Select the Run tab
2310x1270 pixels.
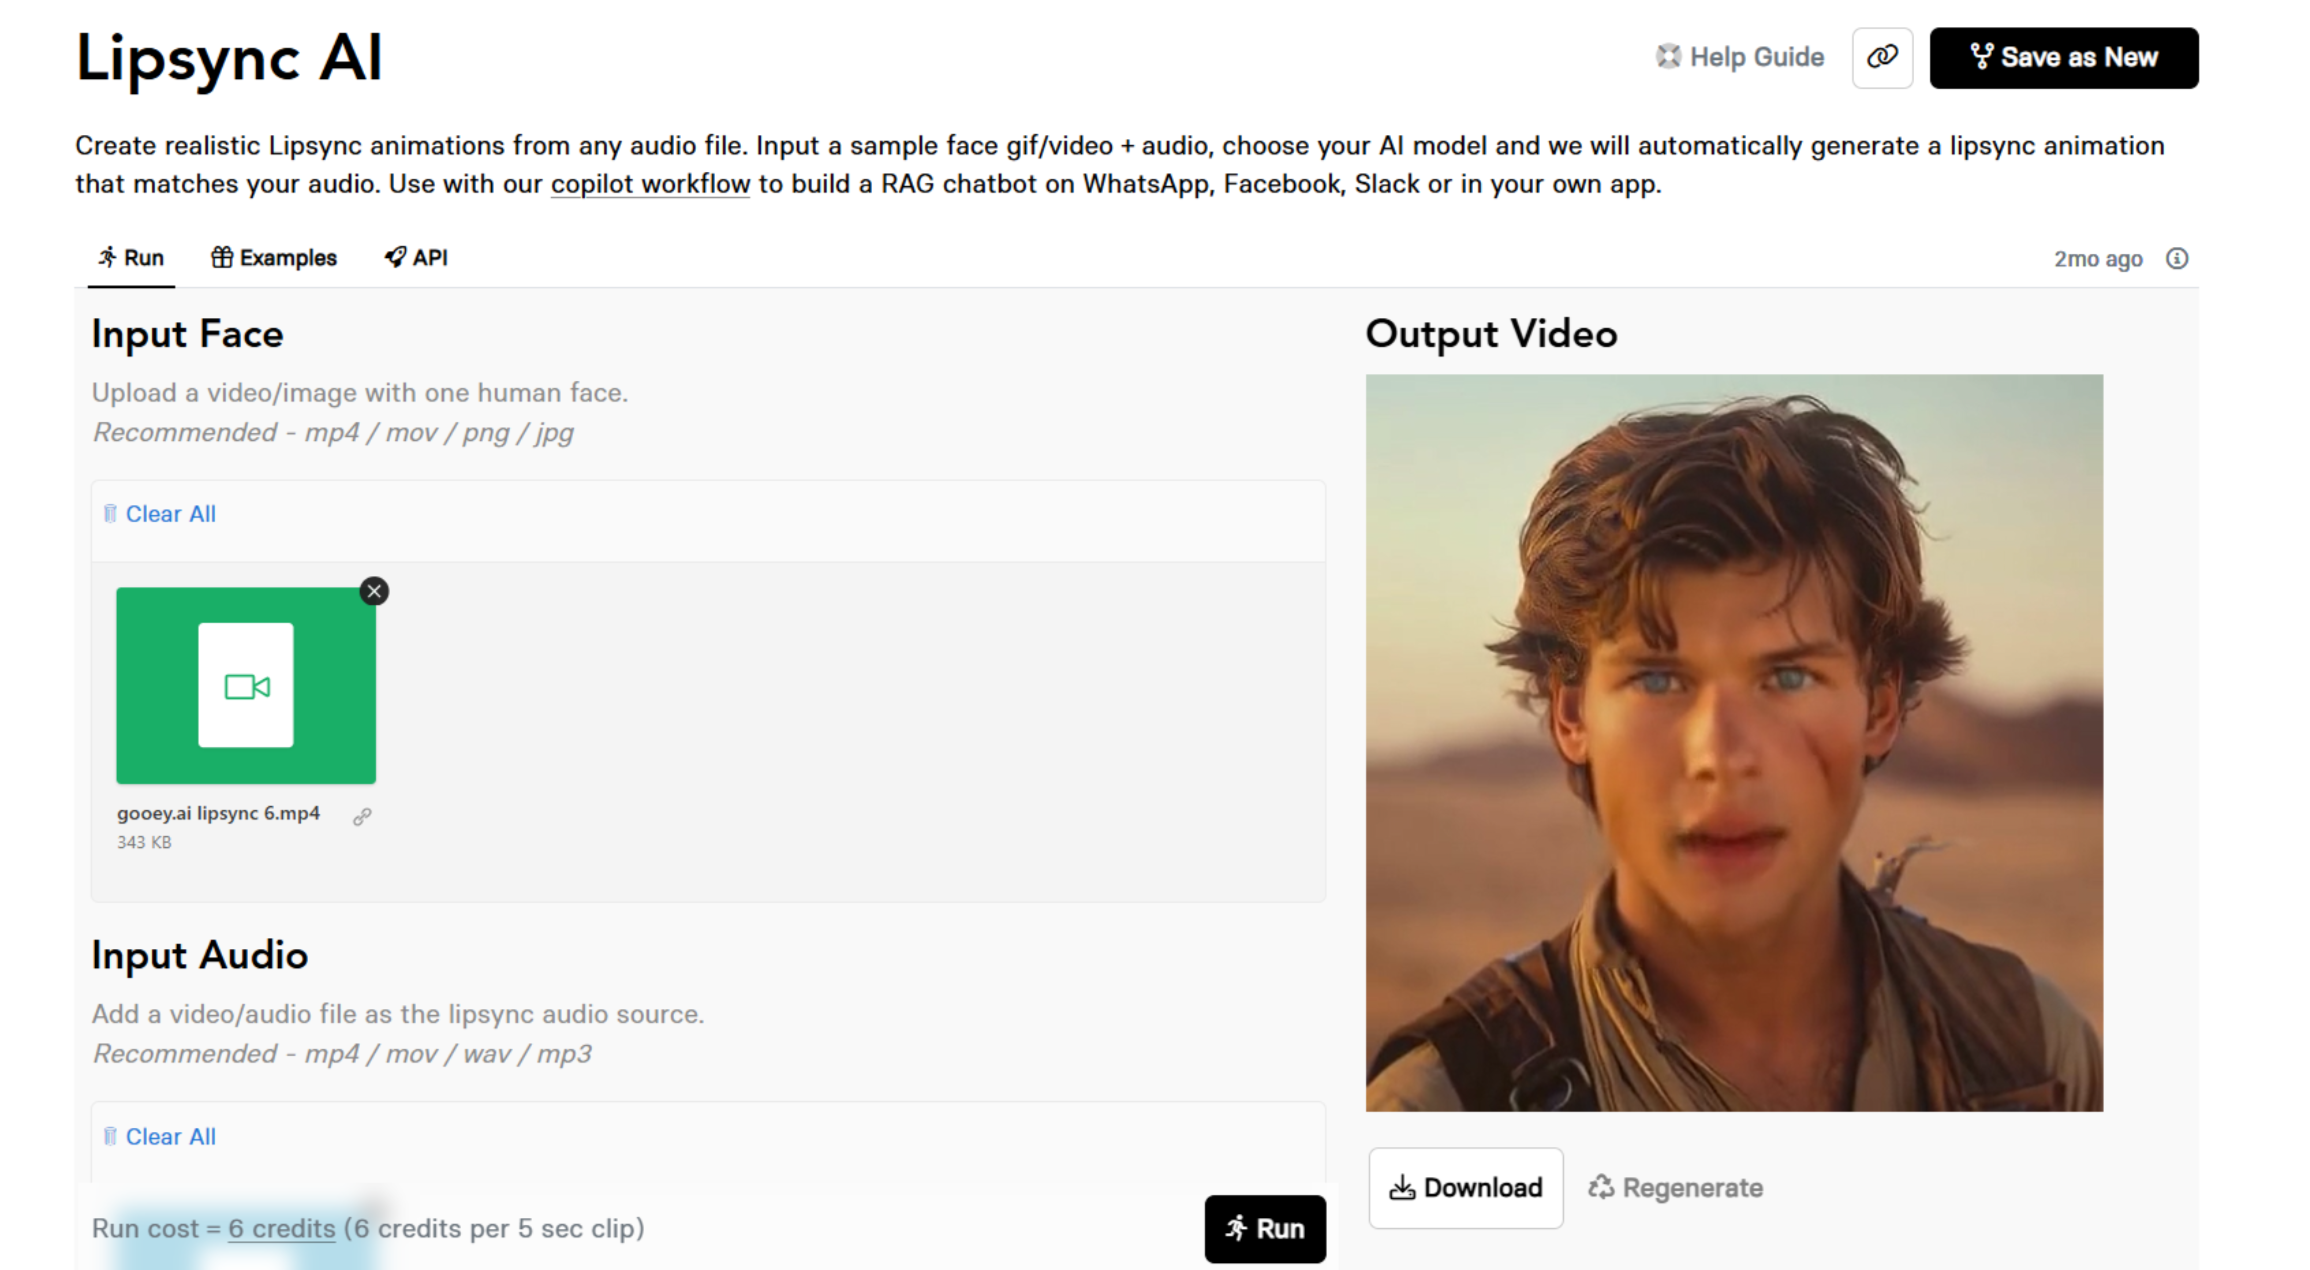click(x=131, y=258)
